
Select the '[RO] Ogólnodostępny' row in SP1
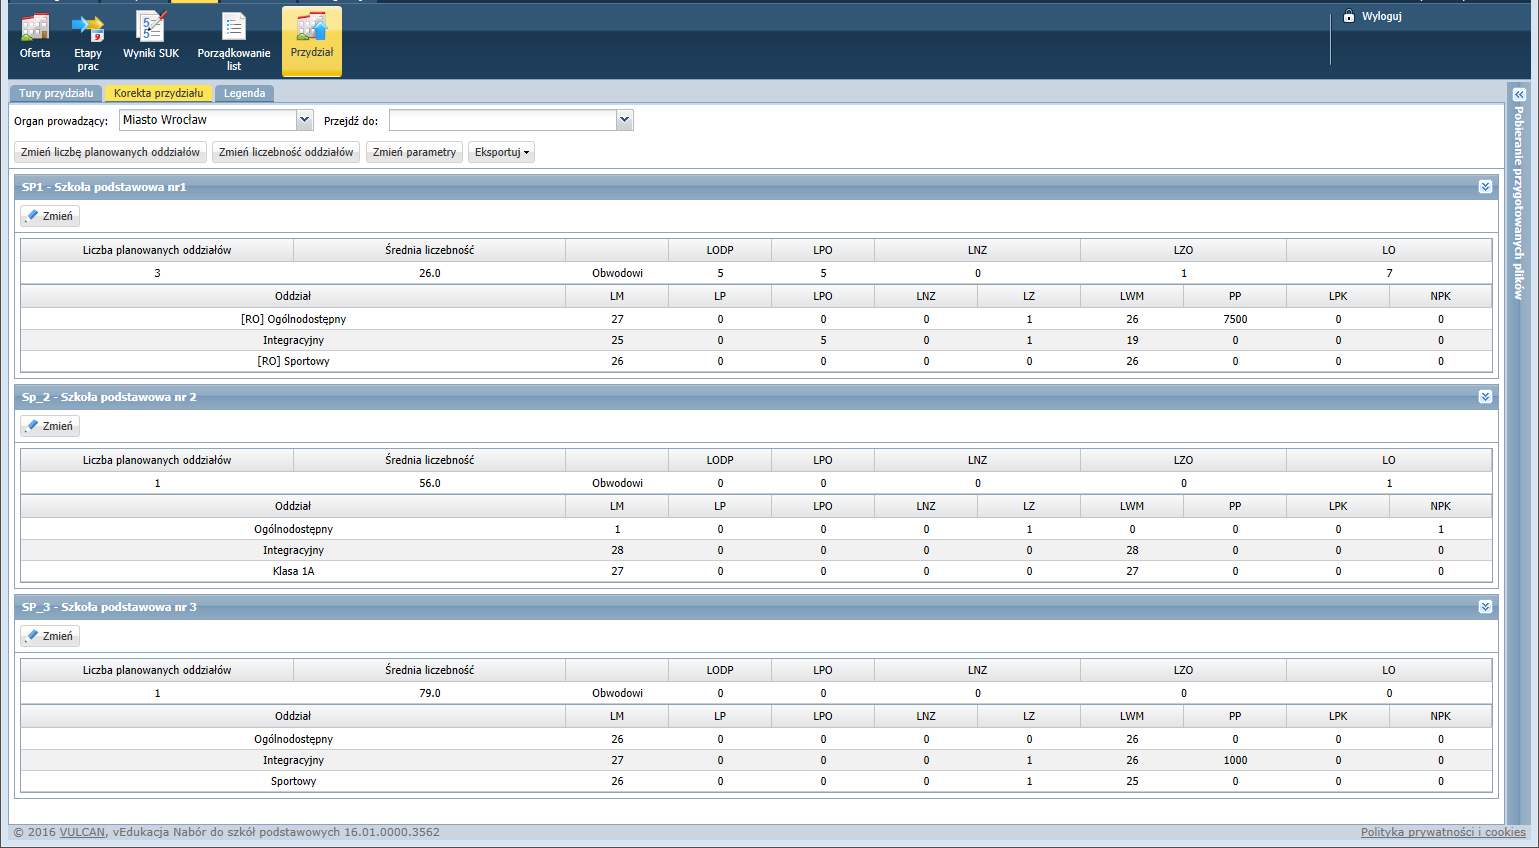pyautogui.click(x=756, y=319)
